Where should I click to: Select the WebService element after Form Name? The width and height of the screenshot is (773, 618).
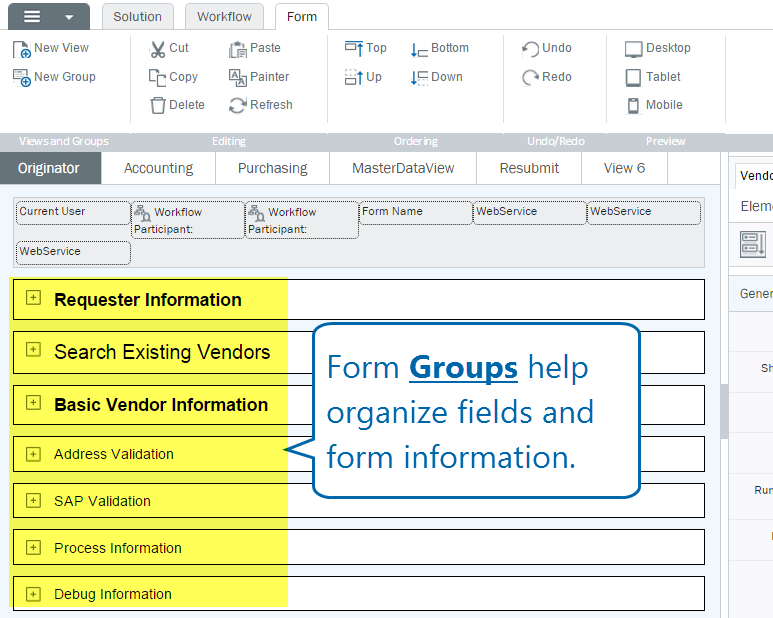529,212
